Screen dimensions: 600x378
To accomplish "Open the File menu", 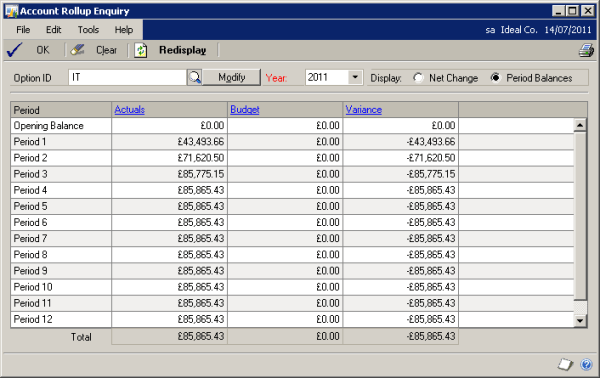I will tap(23, 30).
